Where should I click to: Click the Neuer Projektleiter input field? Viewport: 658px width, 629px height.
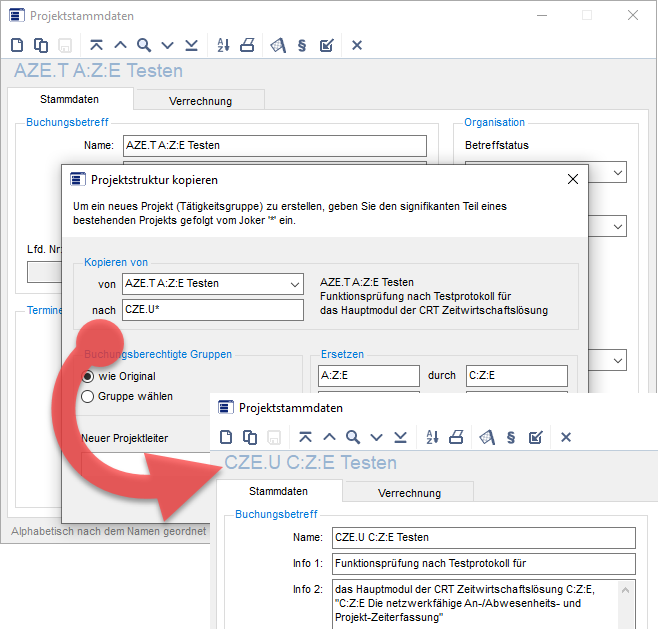point(145,466)
